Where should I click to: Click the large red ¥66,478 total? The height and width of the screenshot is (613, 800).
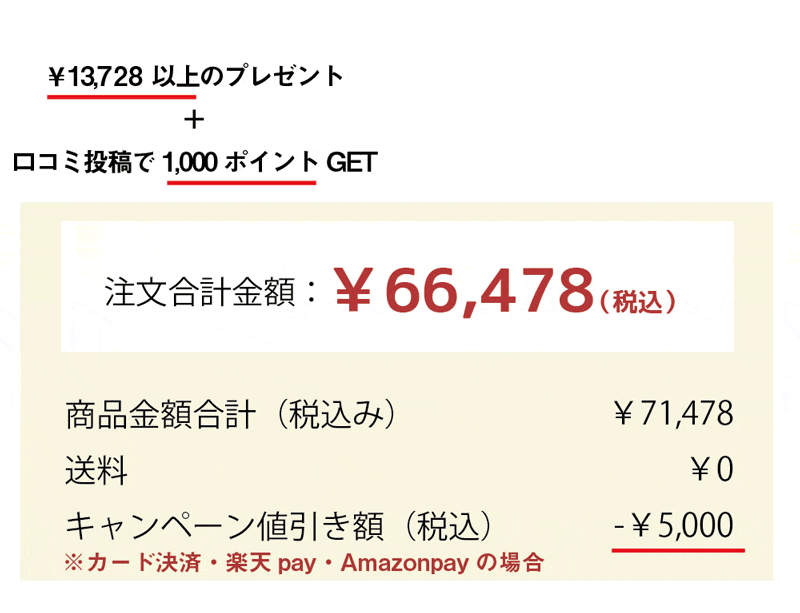[463, 290]
